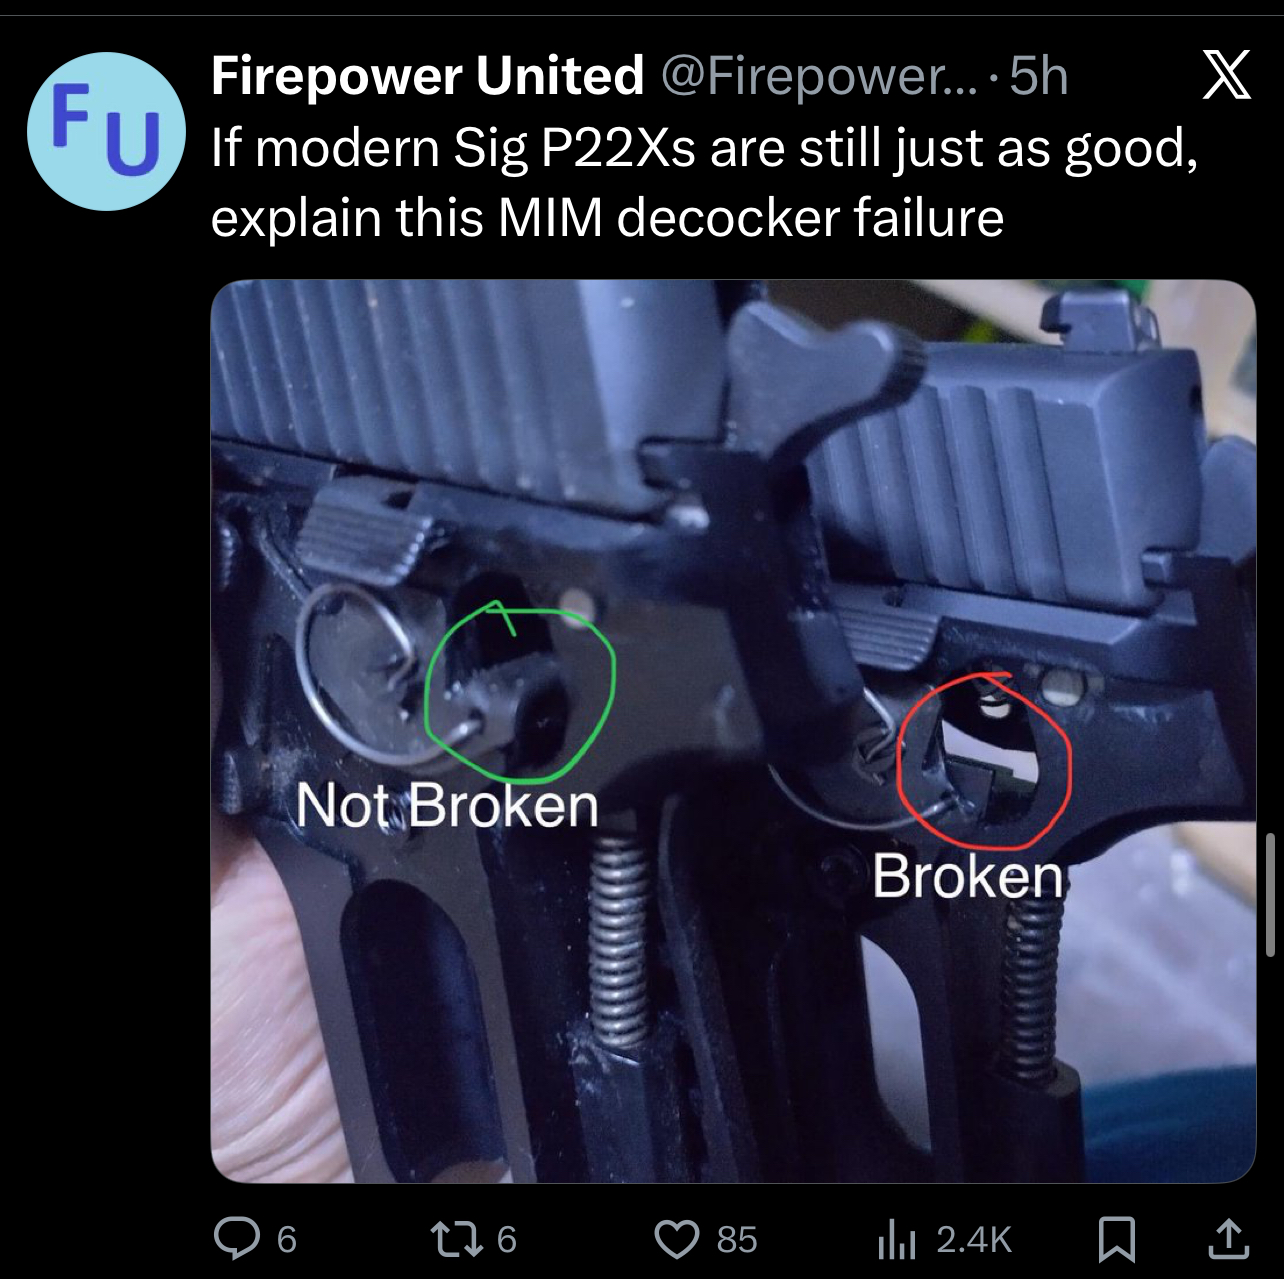Click the reply count 6
This screenshot has height=1279, width=1284.
286,1240
